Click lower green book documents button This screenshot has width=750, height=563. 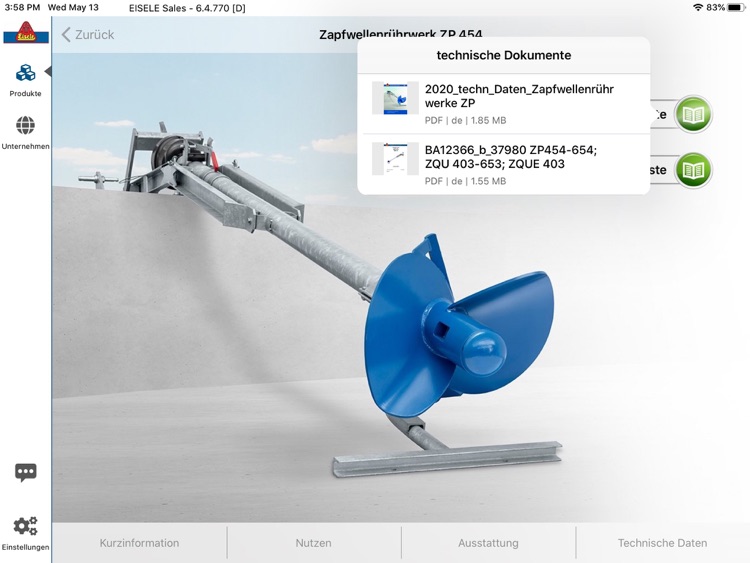click(693, 170)
